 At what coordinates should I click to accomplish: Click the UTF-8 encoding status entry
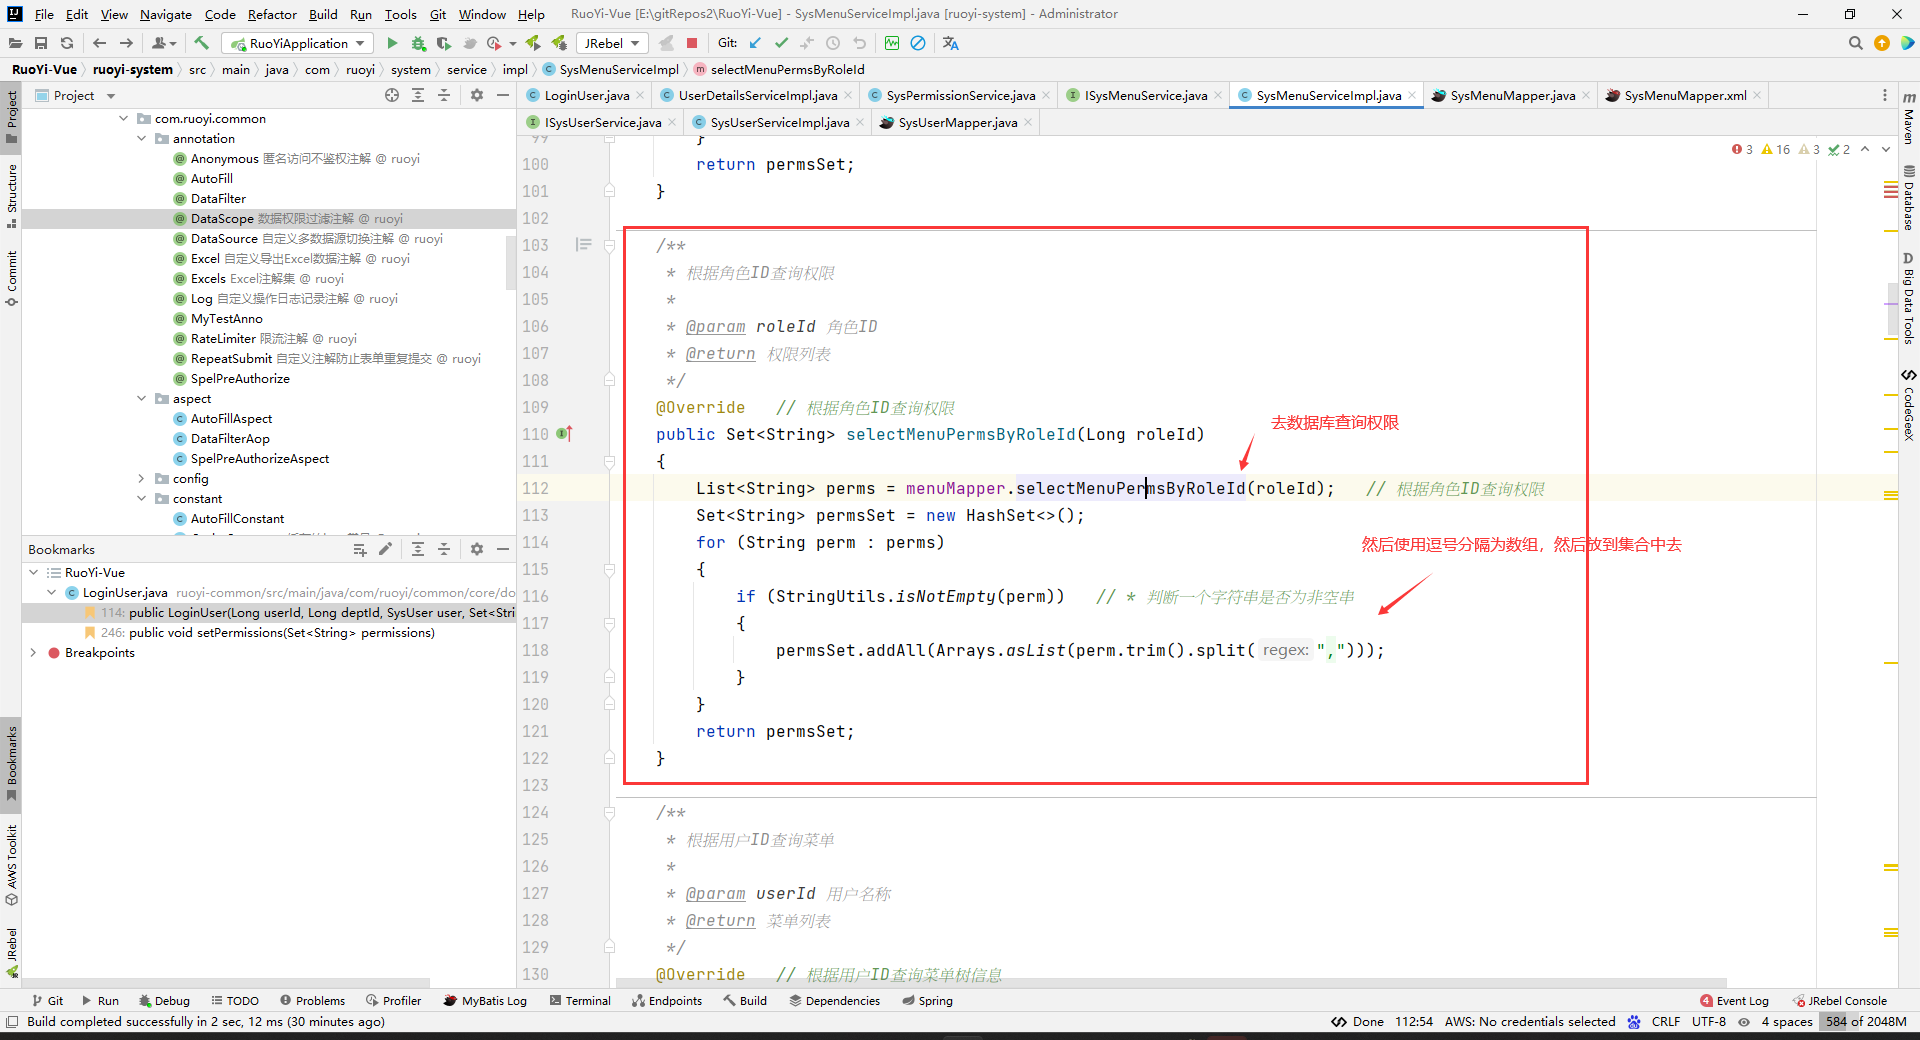tap(1709, 1021)
